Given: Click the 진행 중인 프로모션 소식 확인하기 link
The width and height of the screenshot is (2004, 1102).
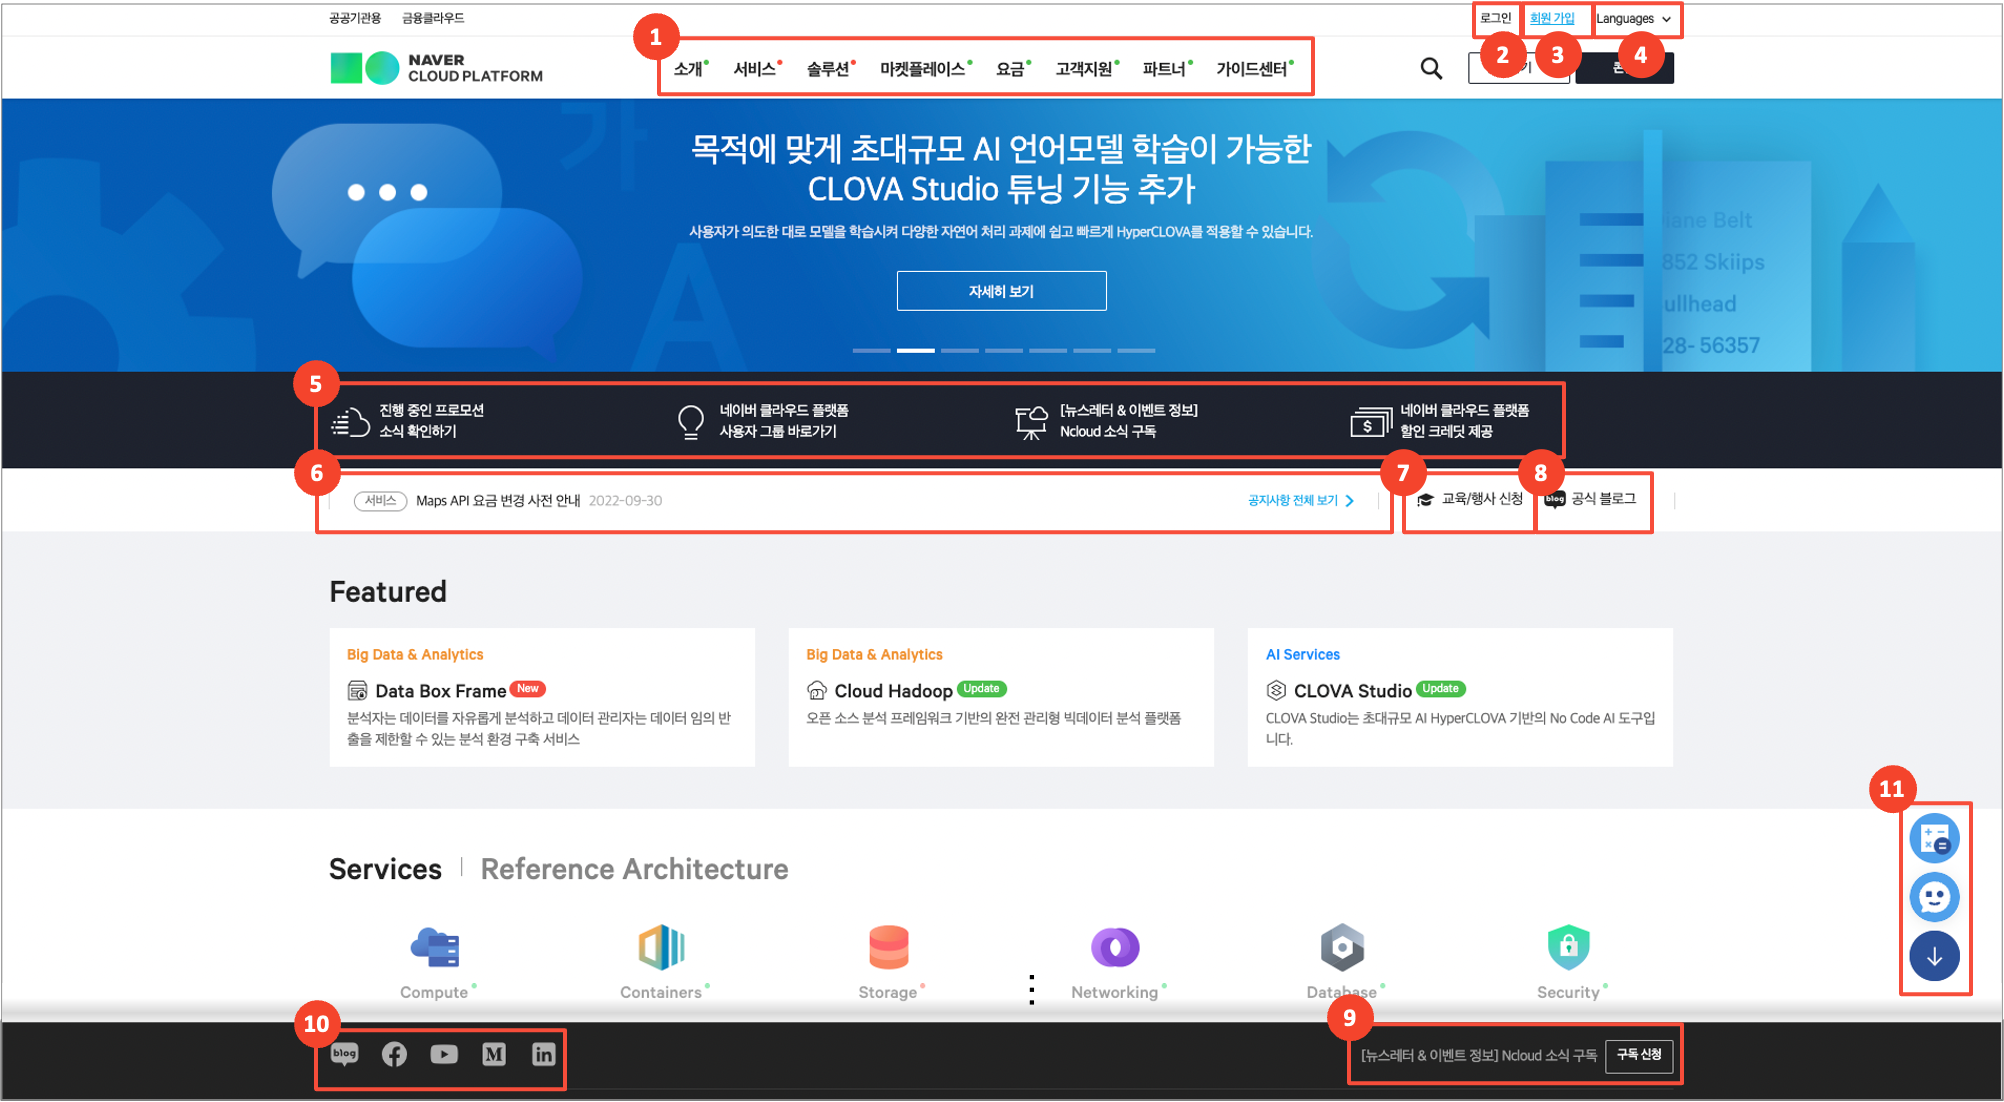Looking at the screenshot, I should 431,421.
